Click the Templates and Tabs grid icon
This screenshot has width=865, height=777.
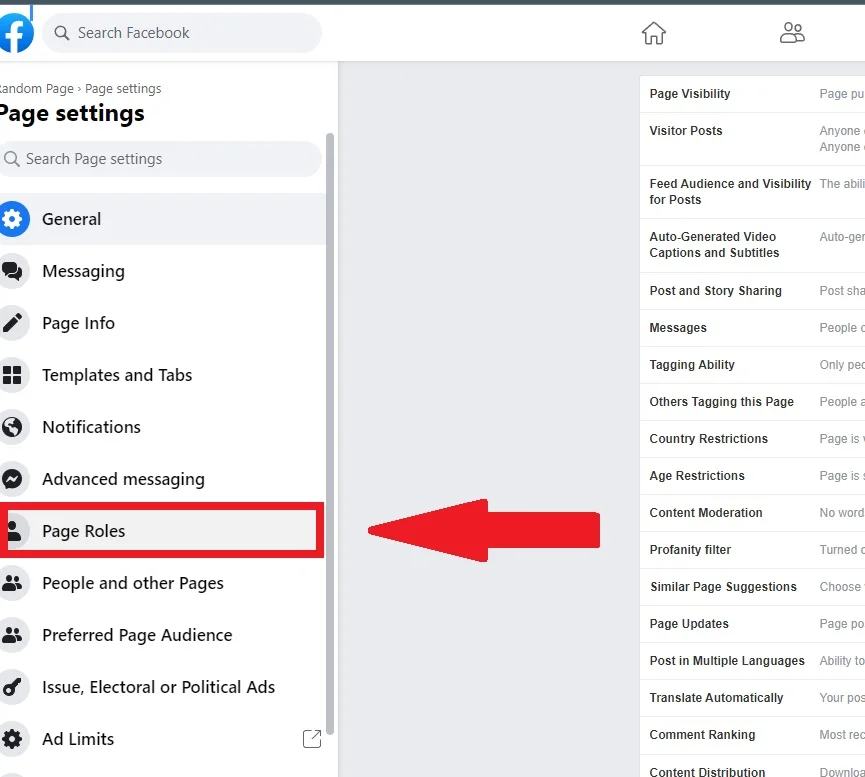pyautogui.click(x=13, y=375)
